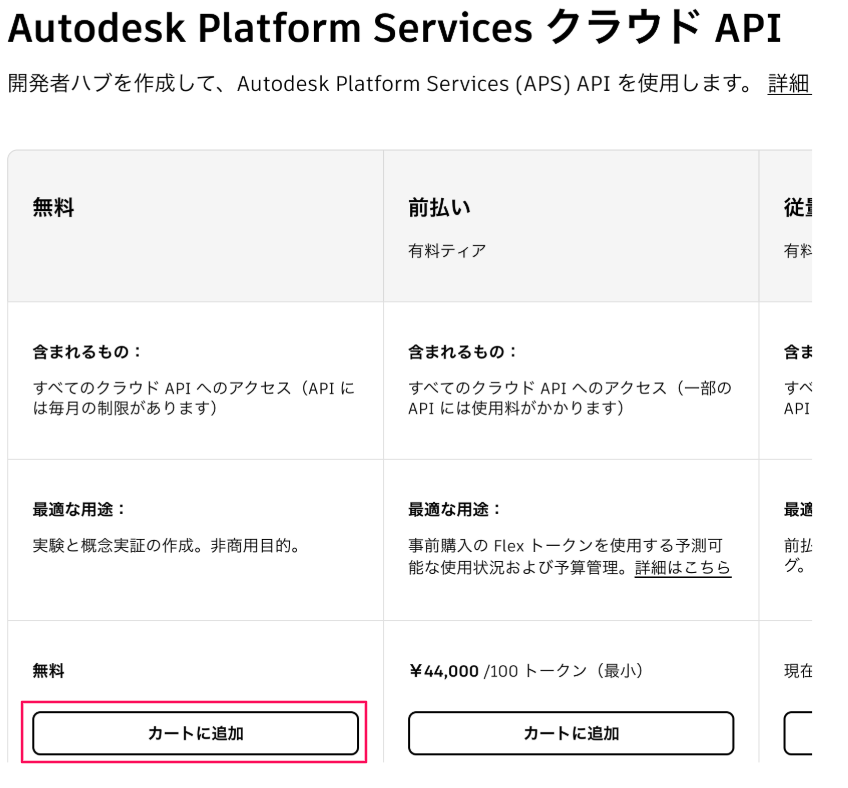Click カートに追加 button in 前払い column
The width and height of the screenshot is (848, 788).
(x=571, y=733)
